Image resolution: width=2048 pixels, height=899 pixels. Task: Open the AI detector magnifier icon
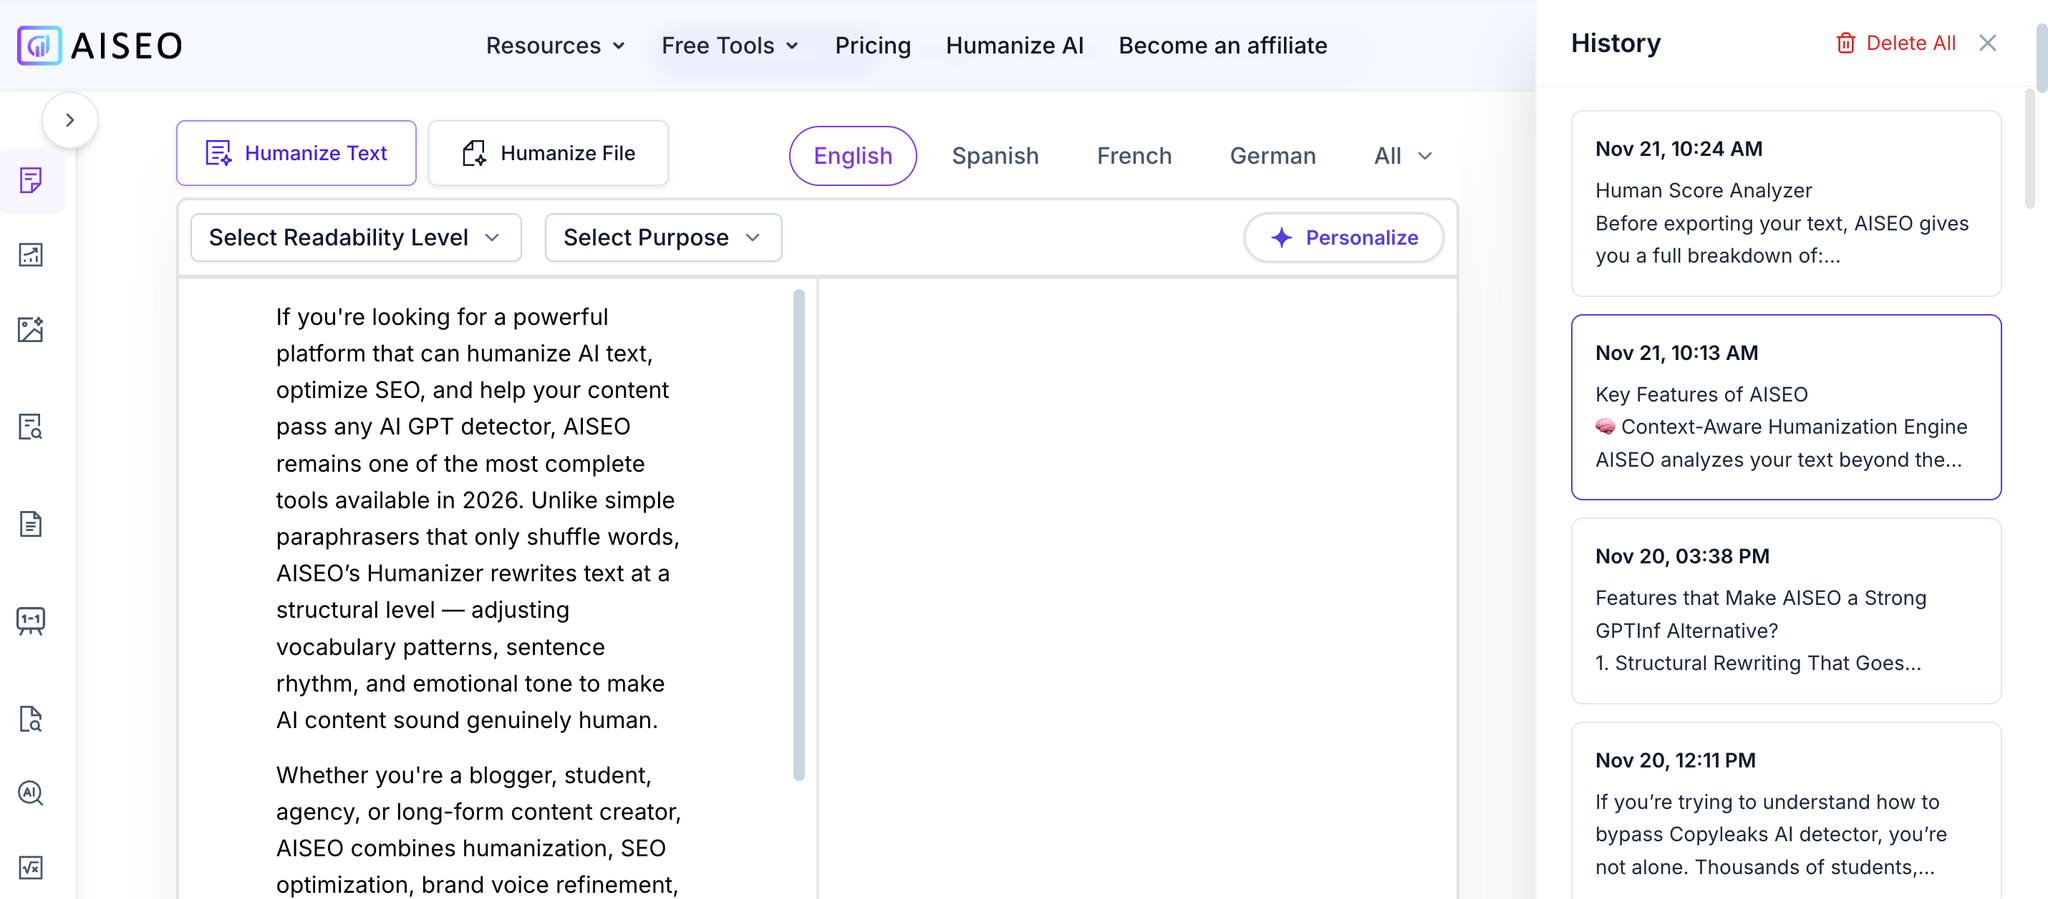(31, 793)
